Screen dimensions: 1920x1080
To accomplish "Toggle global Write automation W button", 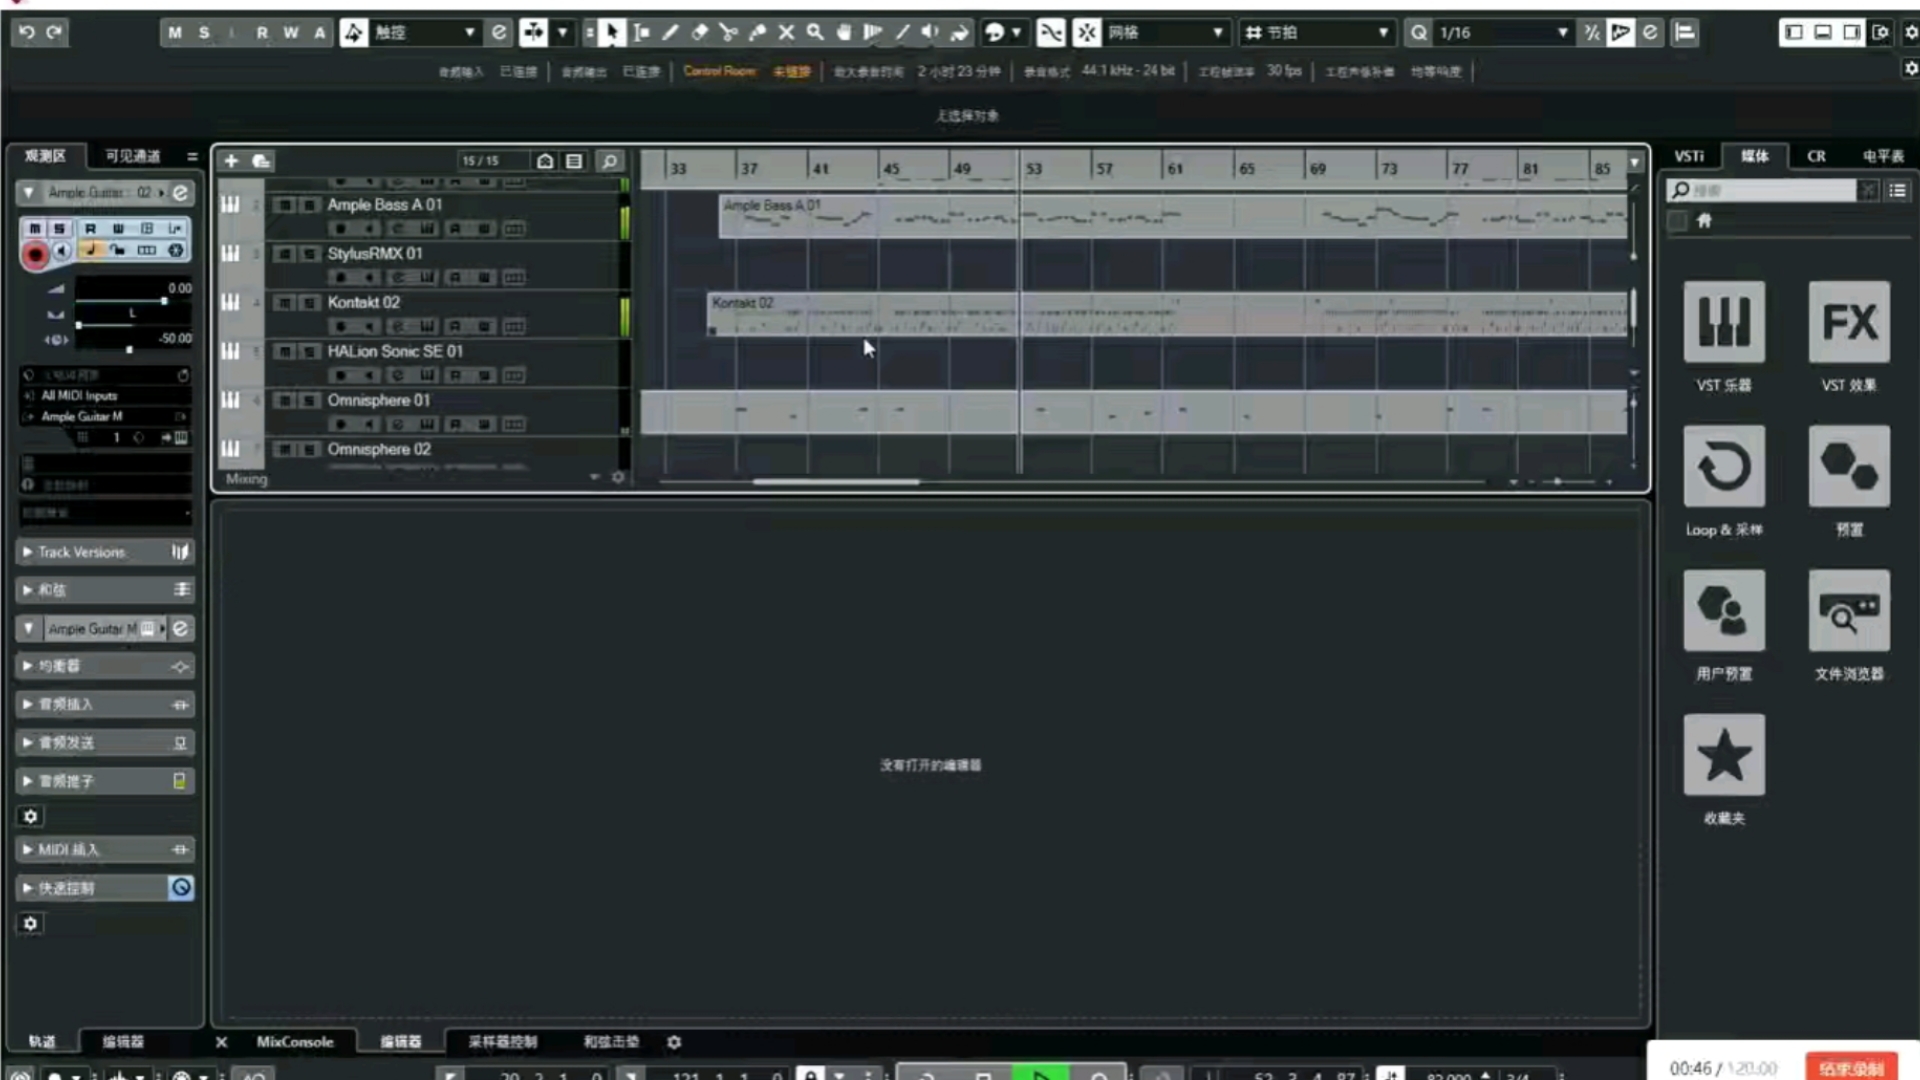I will [x=291, y=33].
